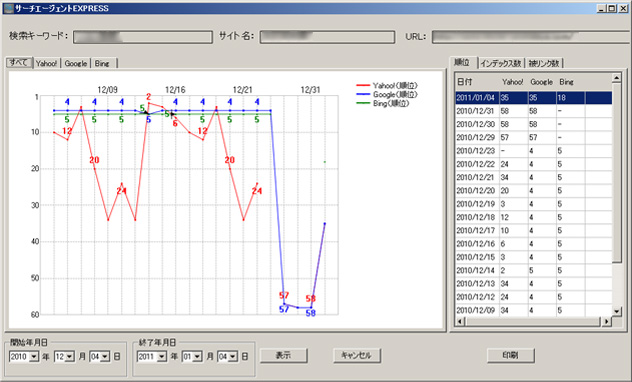Click the table's vertical scrollbar down arrow
The height and width of the screenshot is (382, 632).
click(617, 311)
